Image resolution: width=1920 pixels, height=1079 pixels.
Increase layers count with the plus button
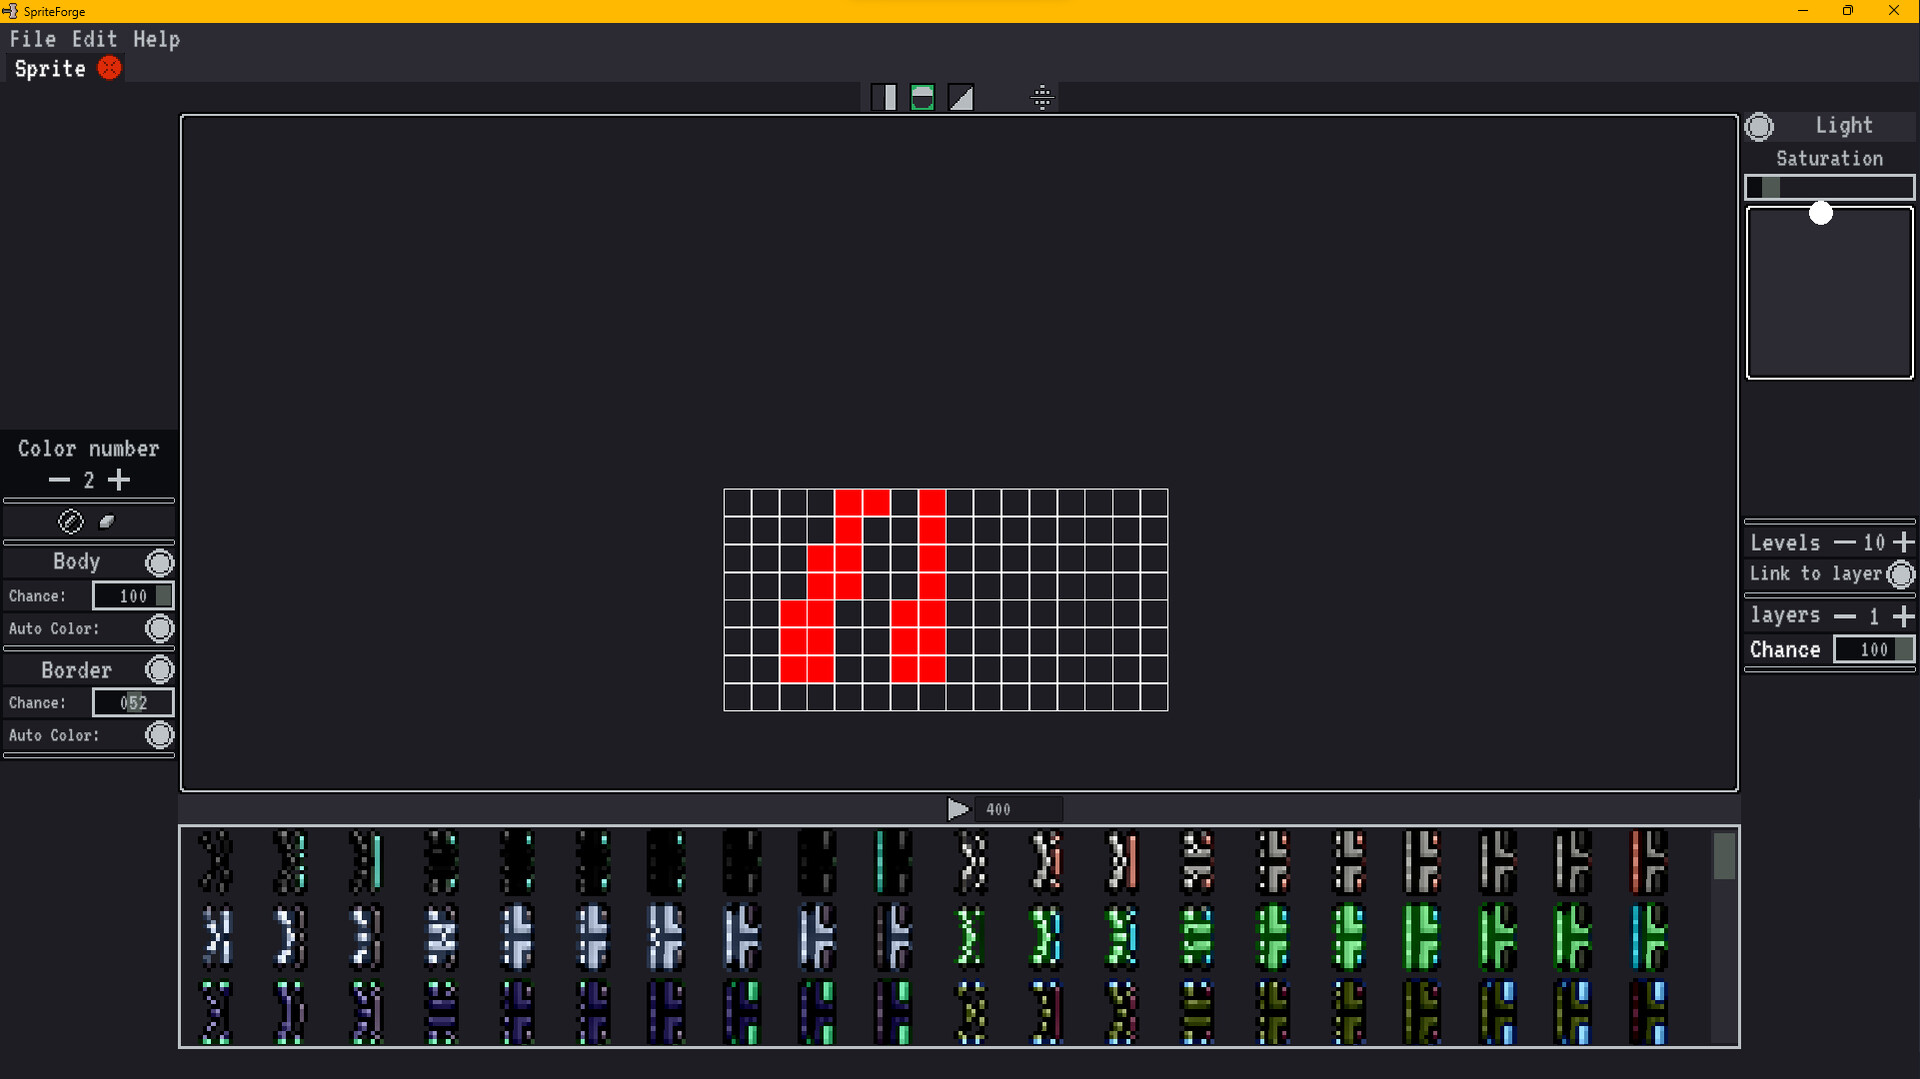(1904, 616)
